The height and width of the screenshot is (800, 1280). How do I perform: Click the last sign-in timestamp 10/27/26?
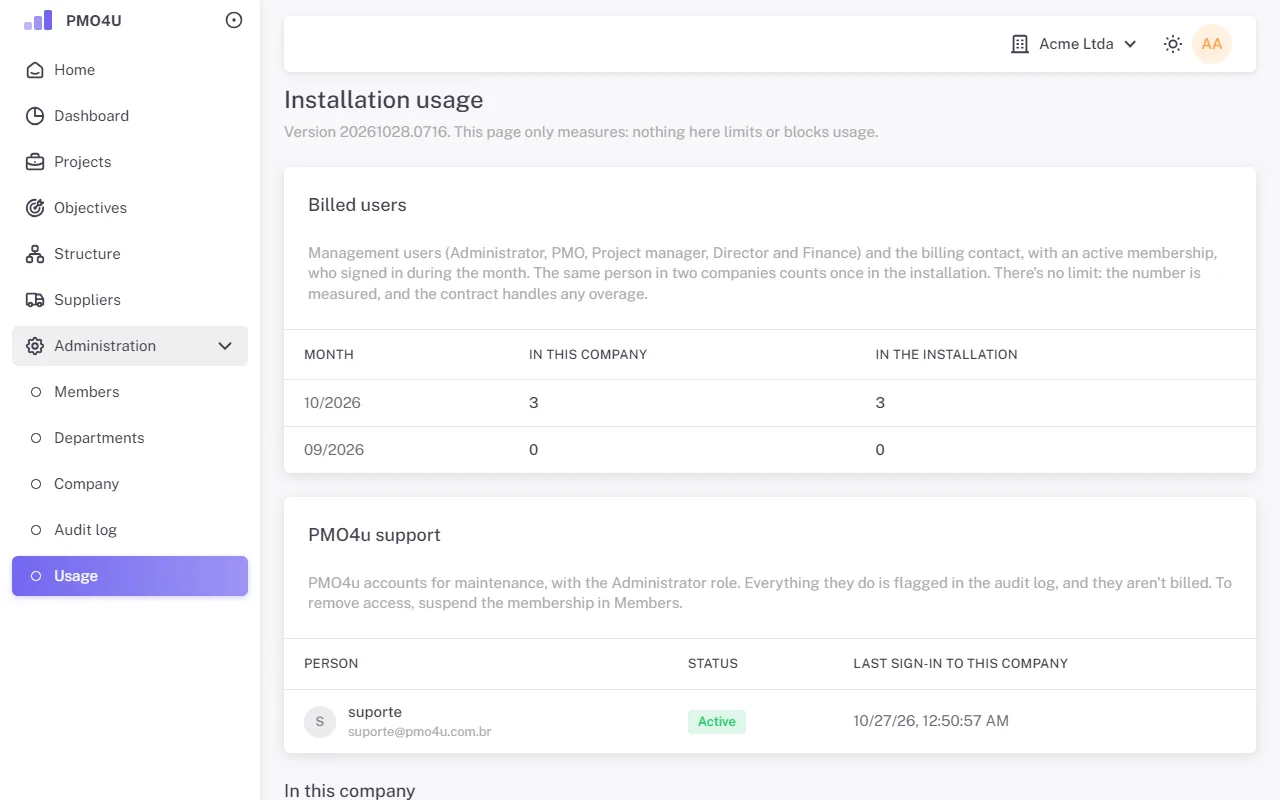point(931,721)
